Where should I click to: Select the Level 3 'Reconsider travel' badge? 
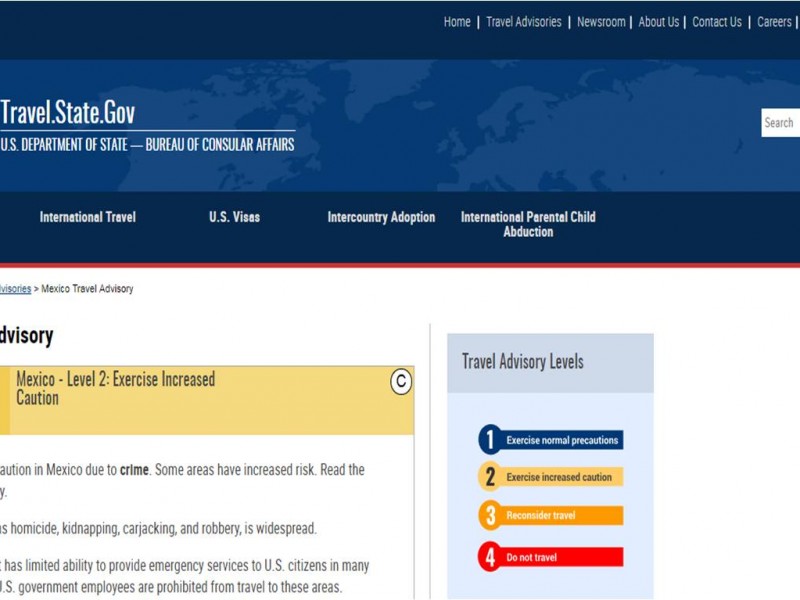tap(551, 515)
